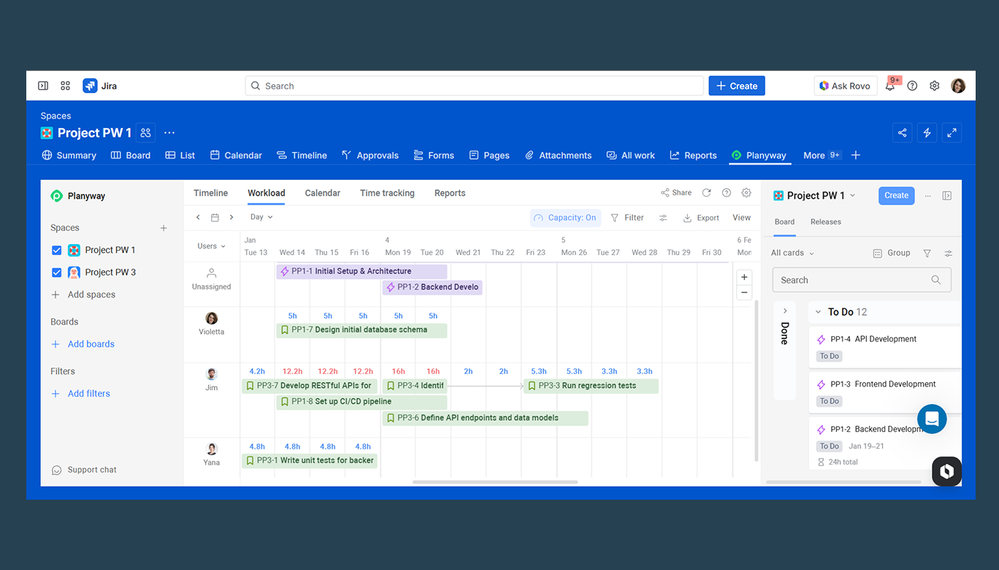Image resolution: width=999 pixels, height=570 pixels.
Task: Open the Approvals tab
Action: click(370, 155)
